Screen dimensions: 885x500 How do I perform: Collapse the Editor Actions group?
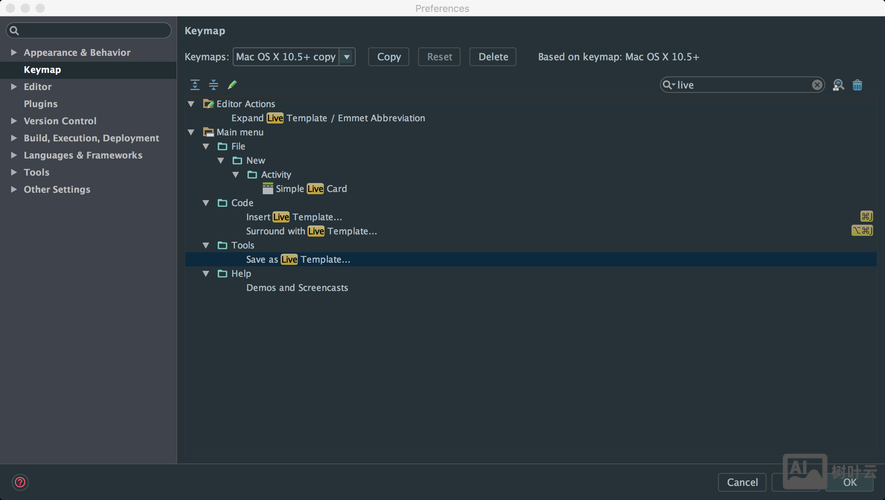[191, 104]
